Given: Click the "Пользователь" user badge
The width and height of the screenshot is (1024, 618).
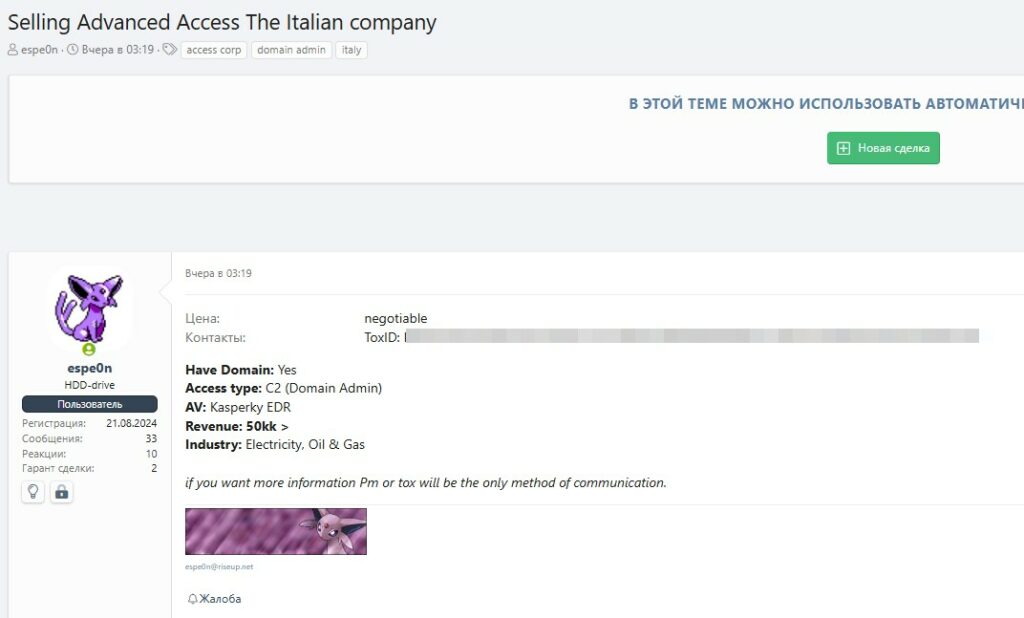Looking at the screenshot, I should (x=89, y=404).
